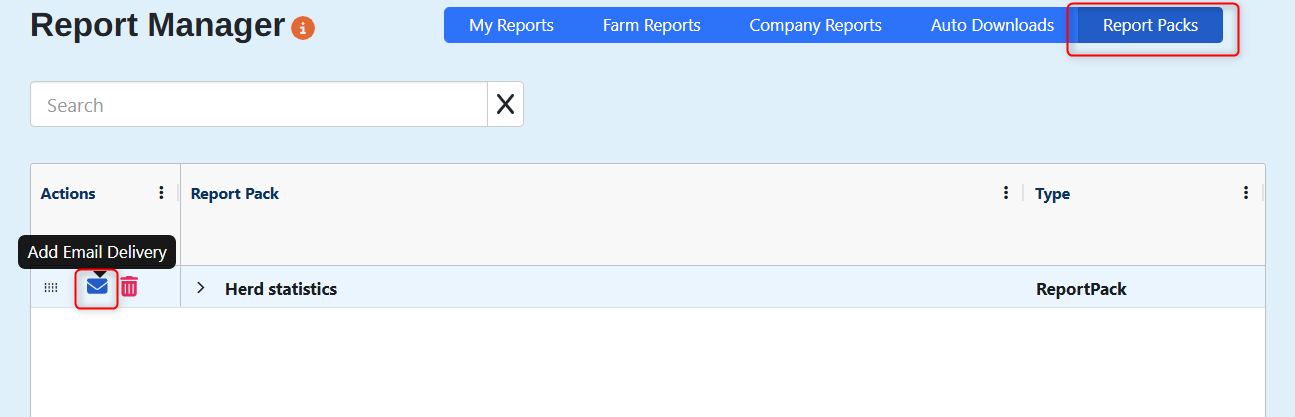
Task: Click the orange info icon beside Report Manager
Action: tap(303, 29)
